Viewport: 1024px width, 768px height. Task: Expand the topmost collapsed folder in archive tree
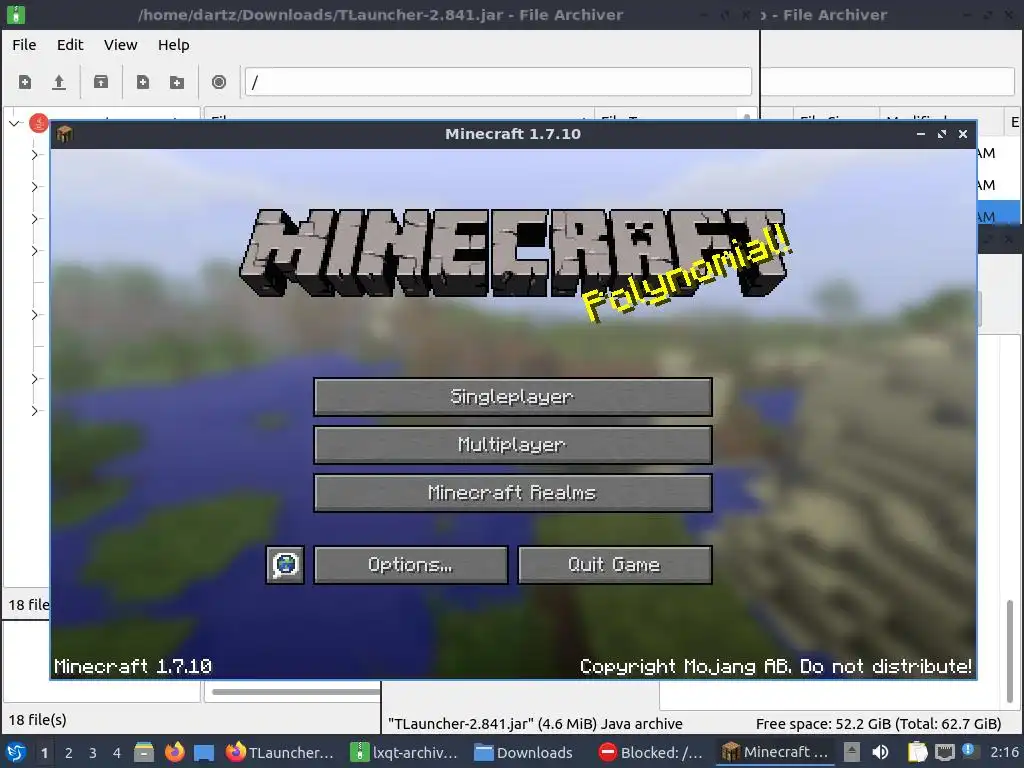(34, 155)
